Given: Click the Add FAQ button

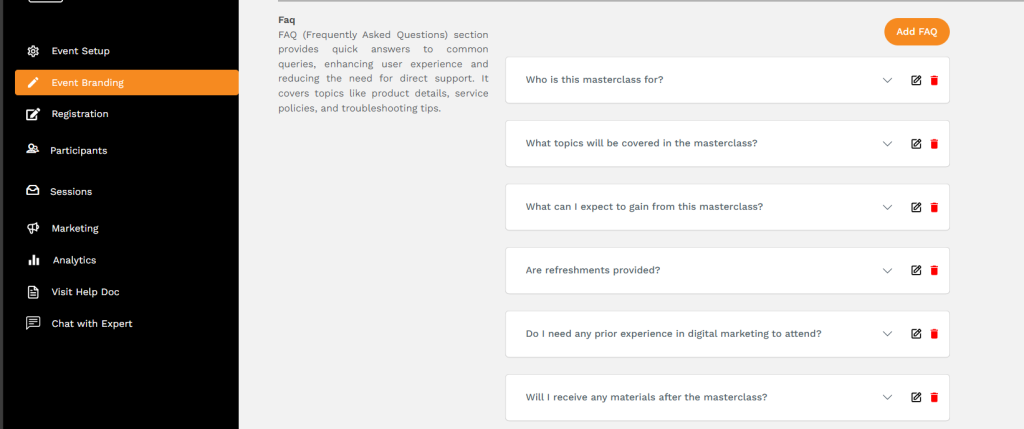Looking at the screenshot, I should click(916, 32).
